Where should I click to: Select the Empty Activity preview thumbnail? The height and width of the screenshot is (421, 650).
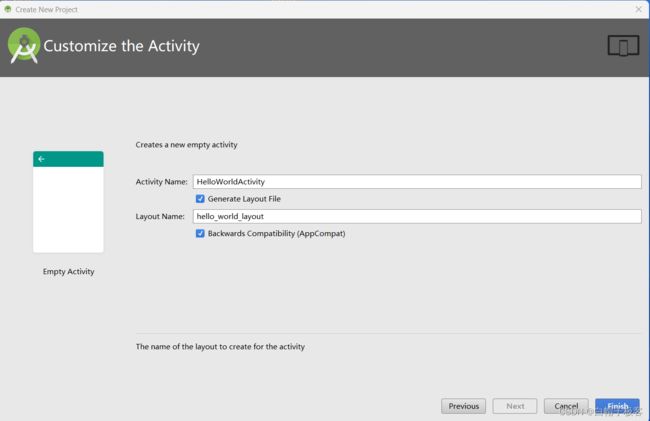pos(68,202)
